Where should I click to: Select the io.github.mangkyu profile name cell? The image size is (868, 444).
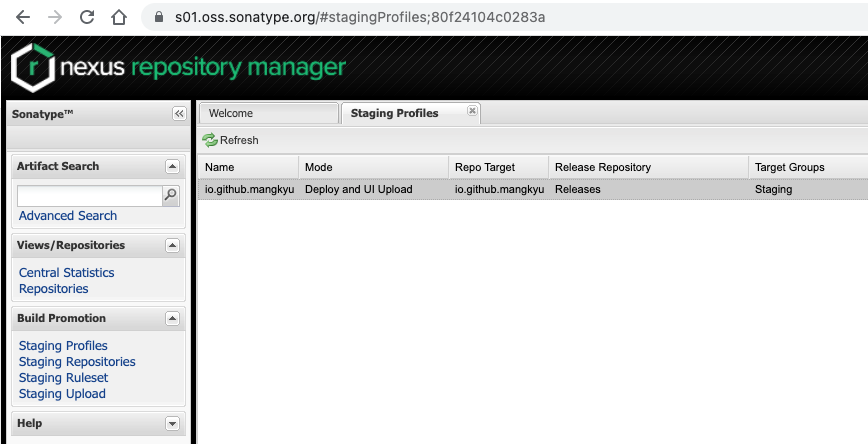pos(249,189)
